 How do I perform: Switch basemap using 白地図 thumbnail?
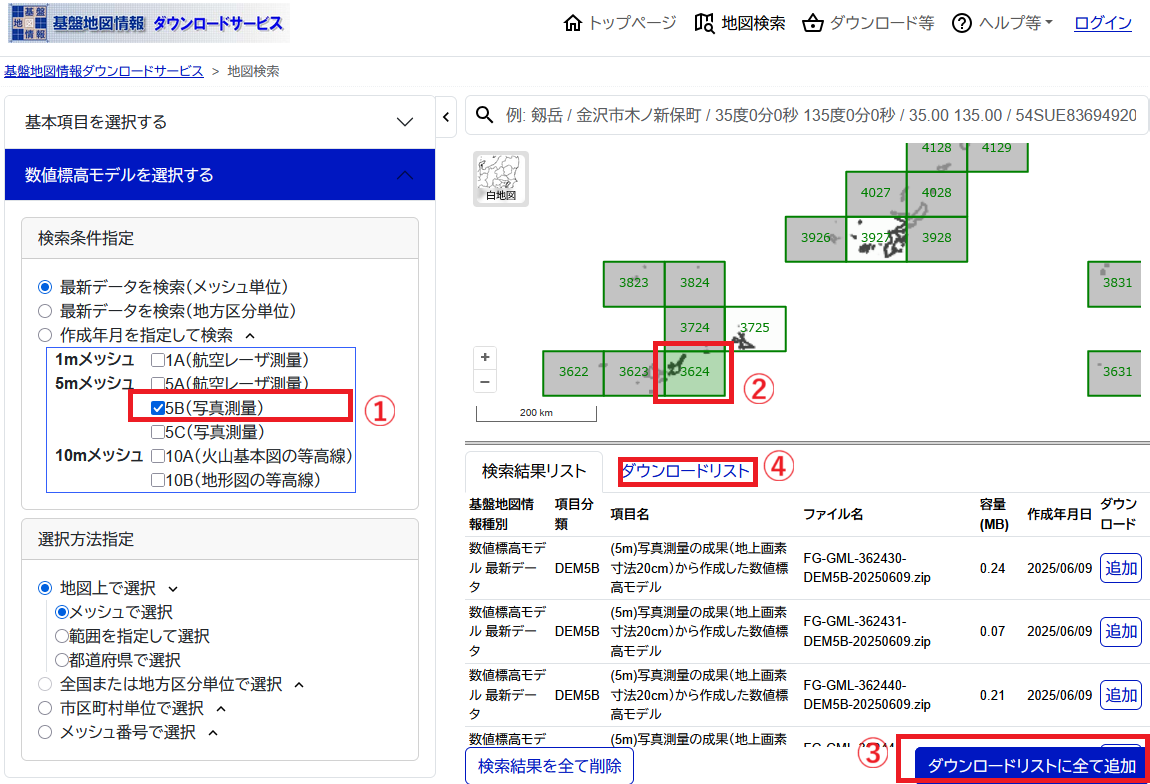[x=501, y=179]
